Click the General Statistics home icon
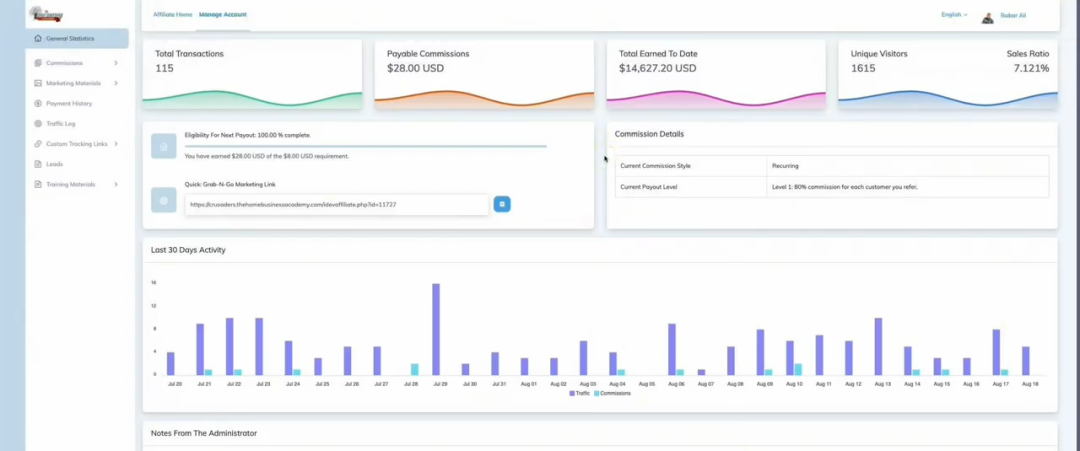Screen dimensions: 1080x451 (x=38, y=39)
